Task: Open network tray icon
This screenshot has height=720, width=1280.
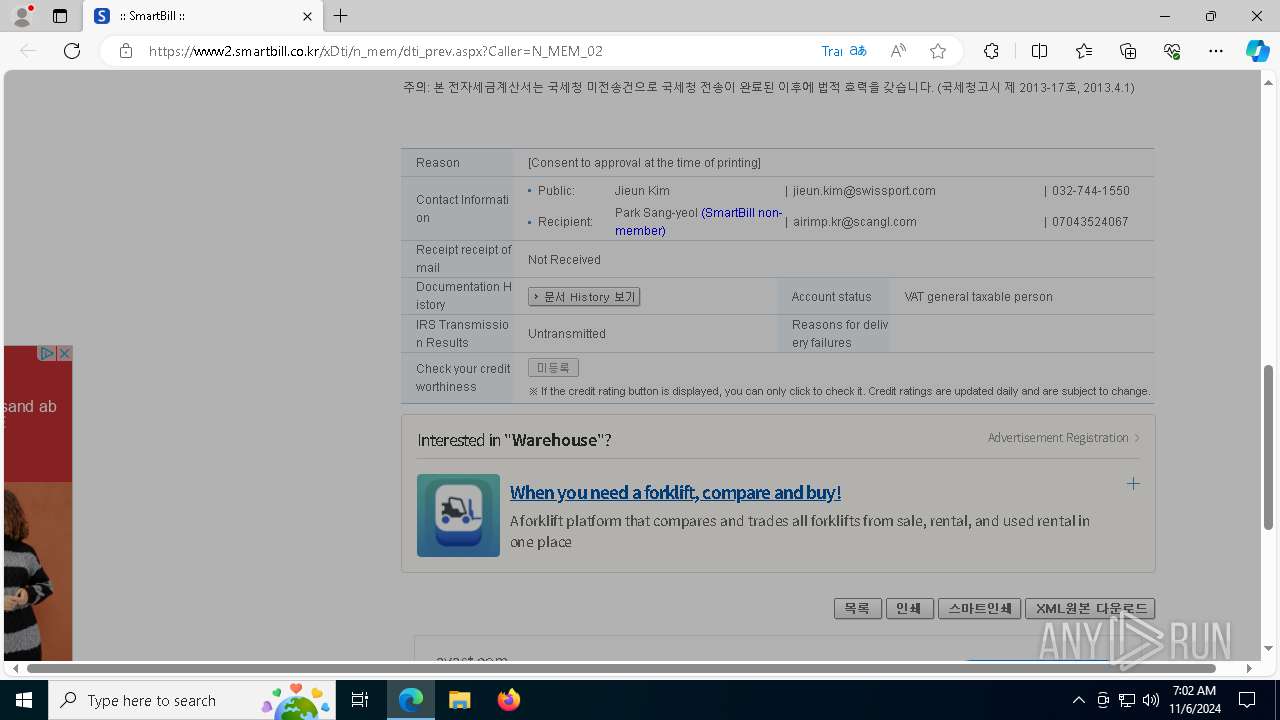Action: point(1127,700)
